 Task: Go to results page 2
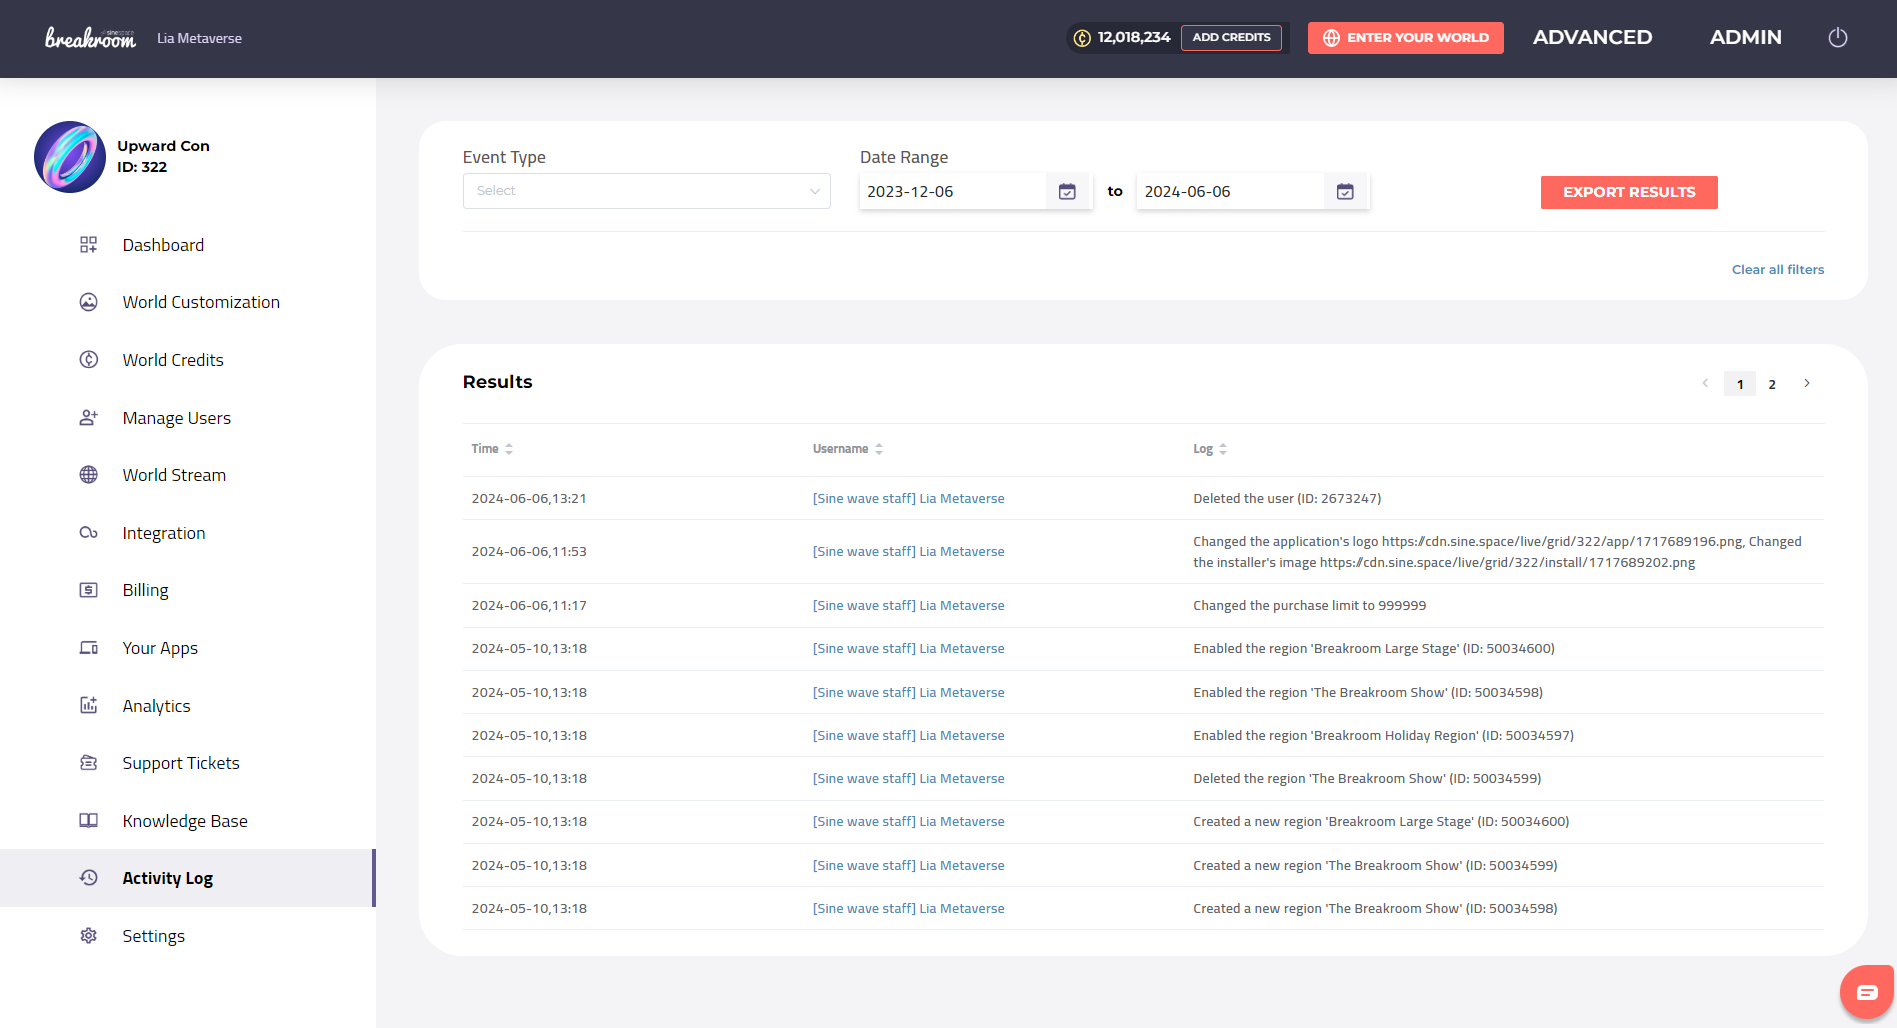click(x=1772, y=384)
